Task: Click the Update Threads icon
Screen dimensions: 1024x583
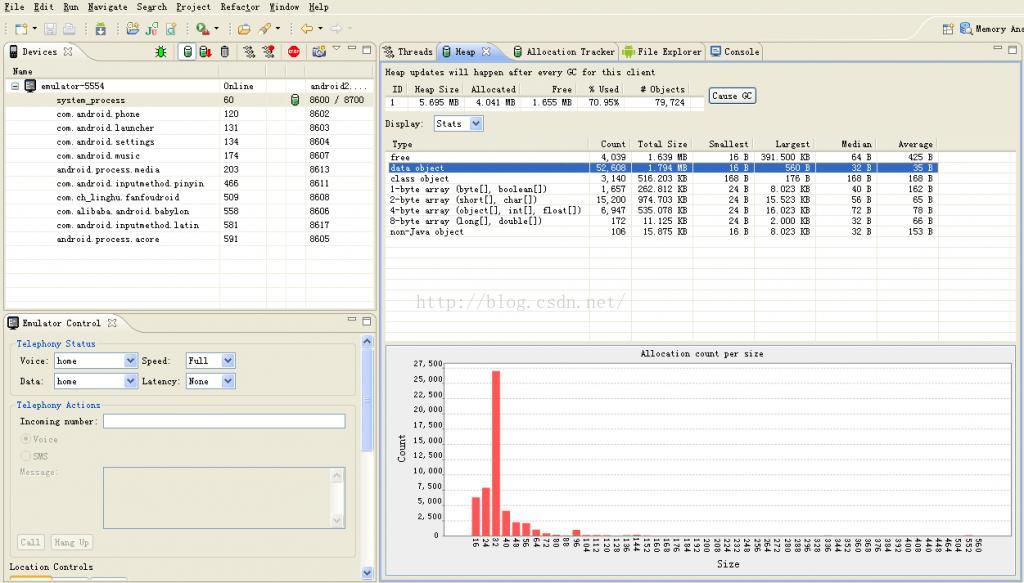Action: [x=248, y=52]
